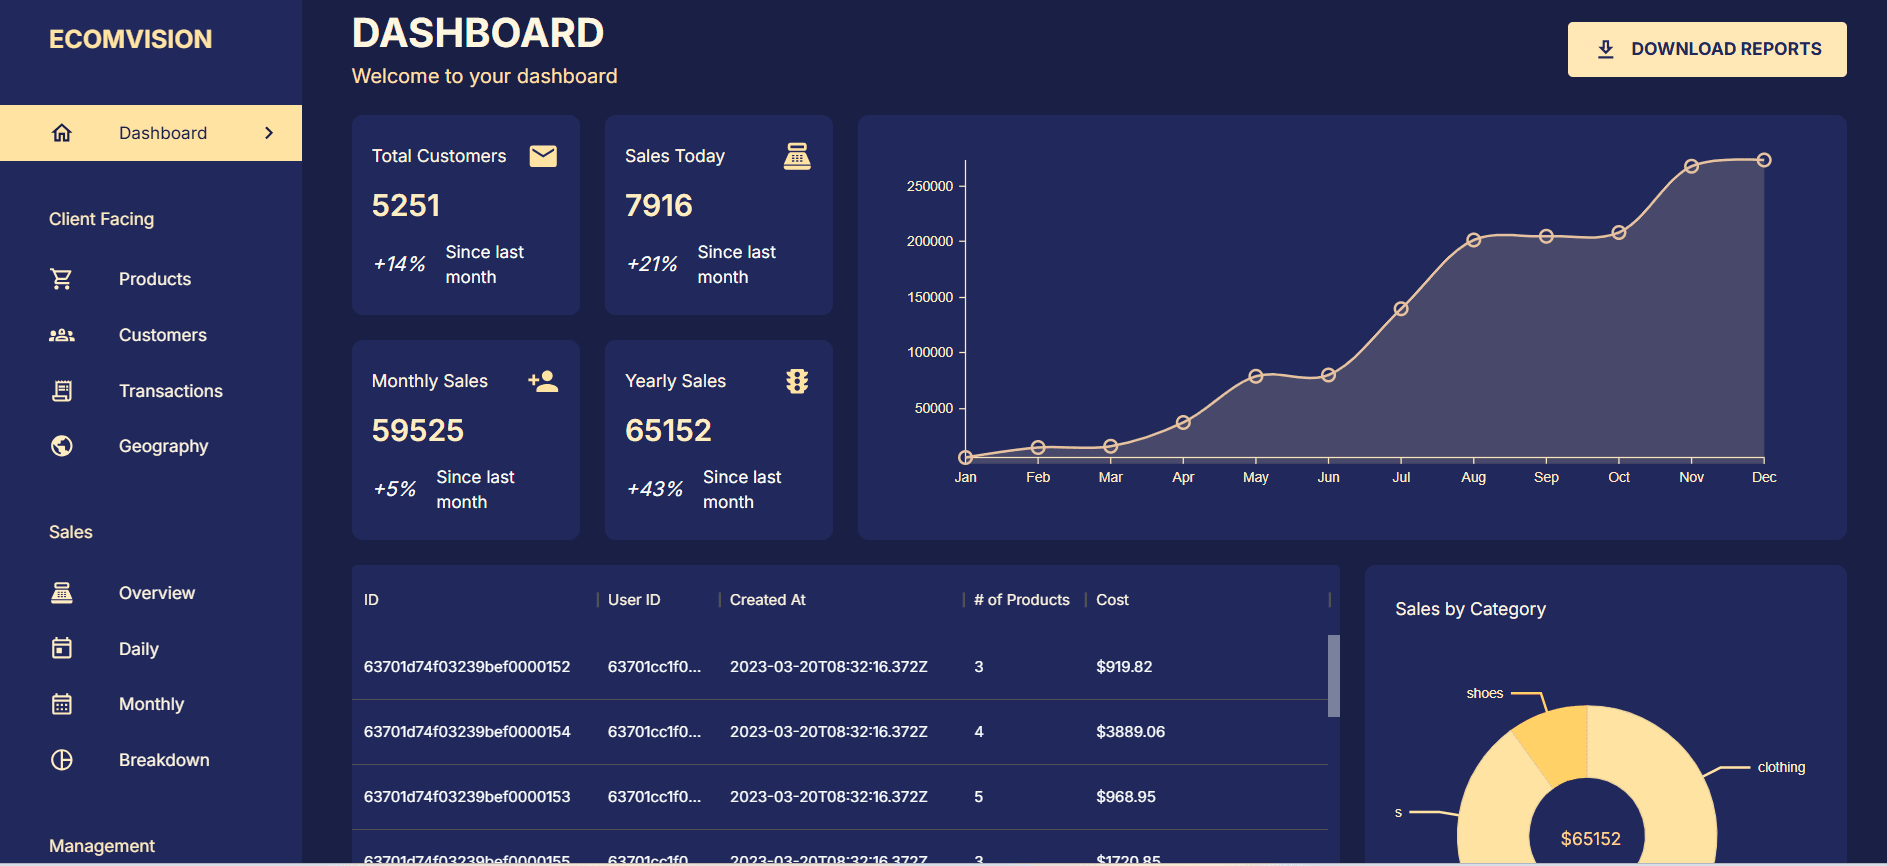
Task: Sort table by User ID column
Action: [x=657, y=600]
